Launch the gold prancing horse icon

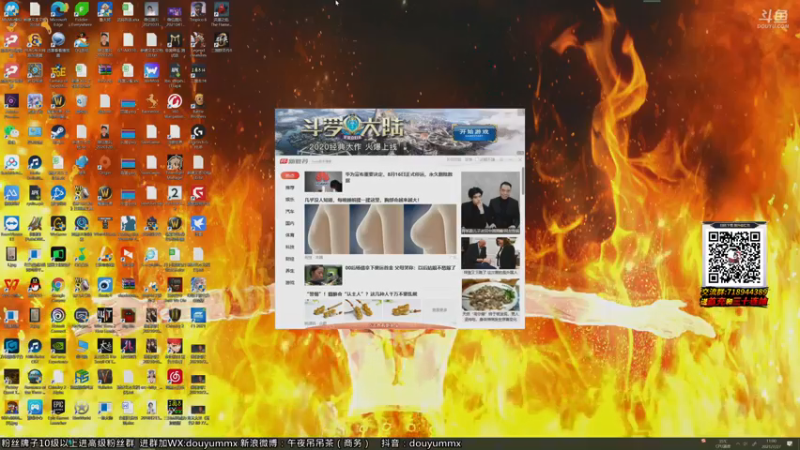152,102
